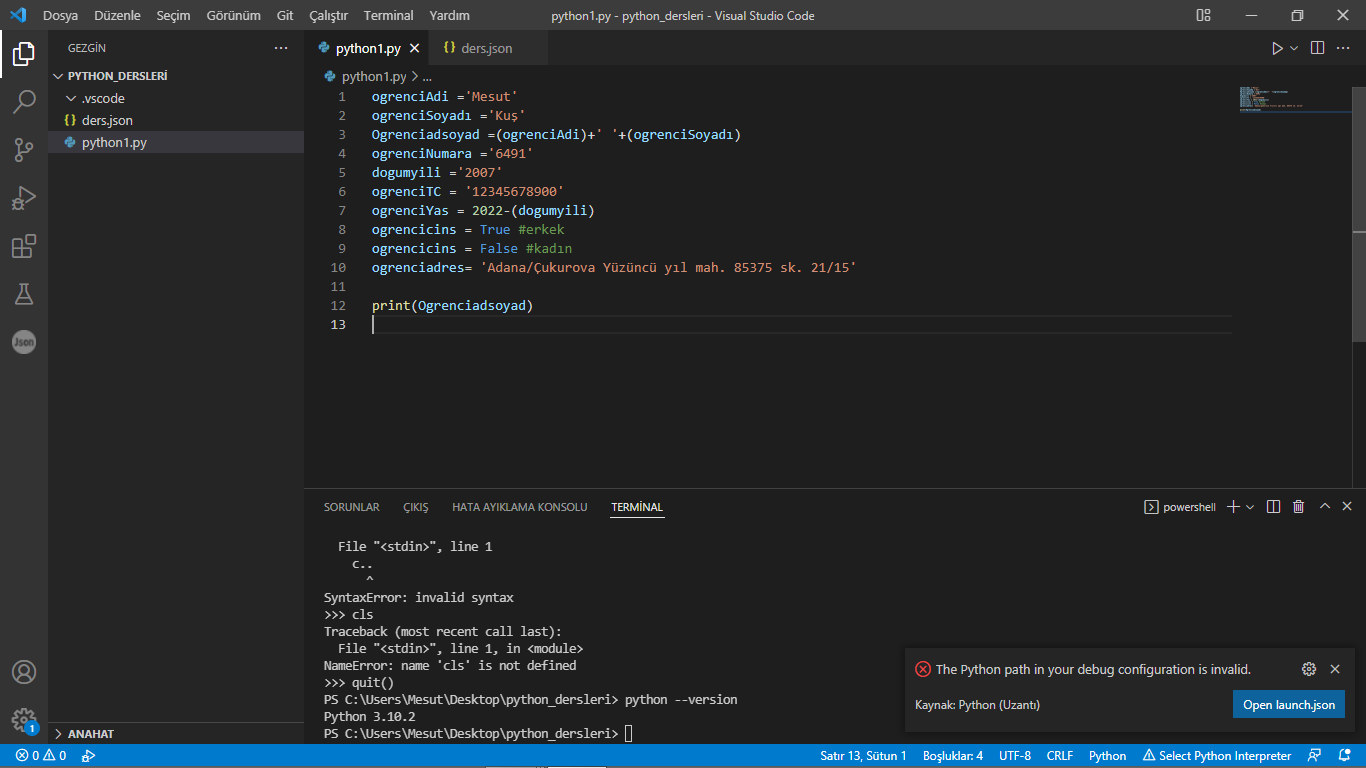Split the editor to the right
This screenshot has height=768, width=1366.
click(x=1317, y=48)
